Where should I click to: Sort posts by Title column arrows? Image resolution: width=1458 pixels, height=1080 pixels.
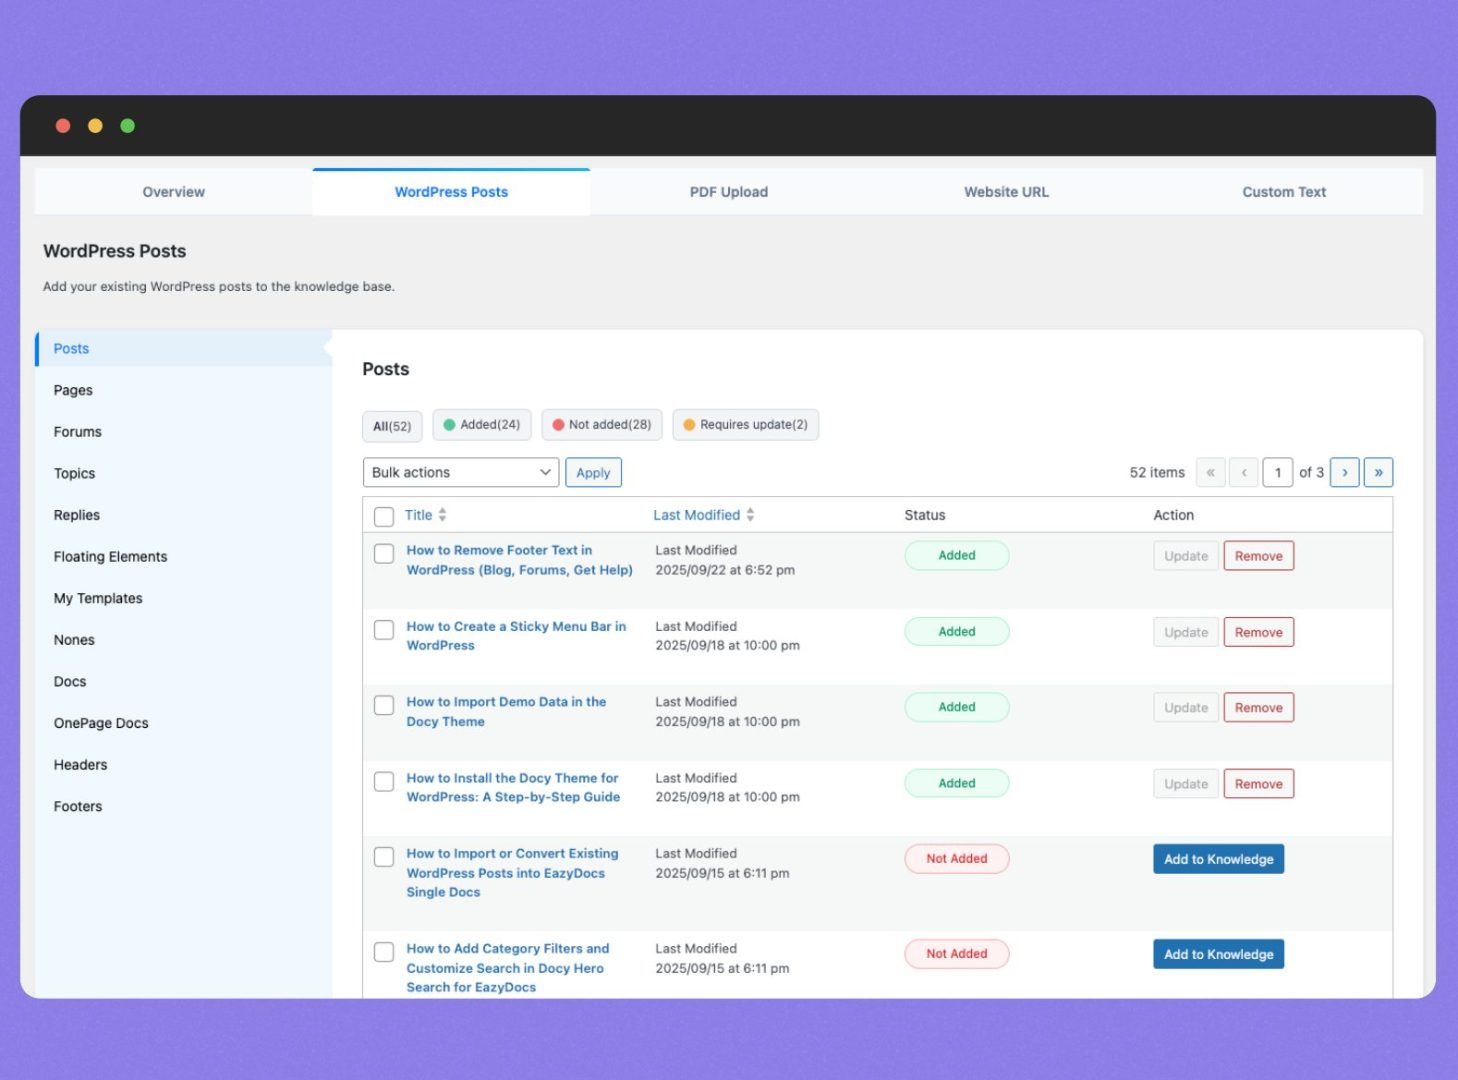[x=442, y=515]
